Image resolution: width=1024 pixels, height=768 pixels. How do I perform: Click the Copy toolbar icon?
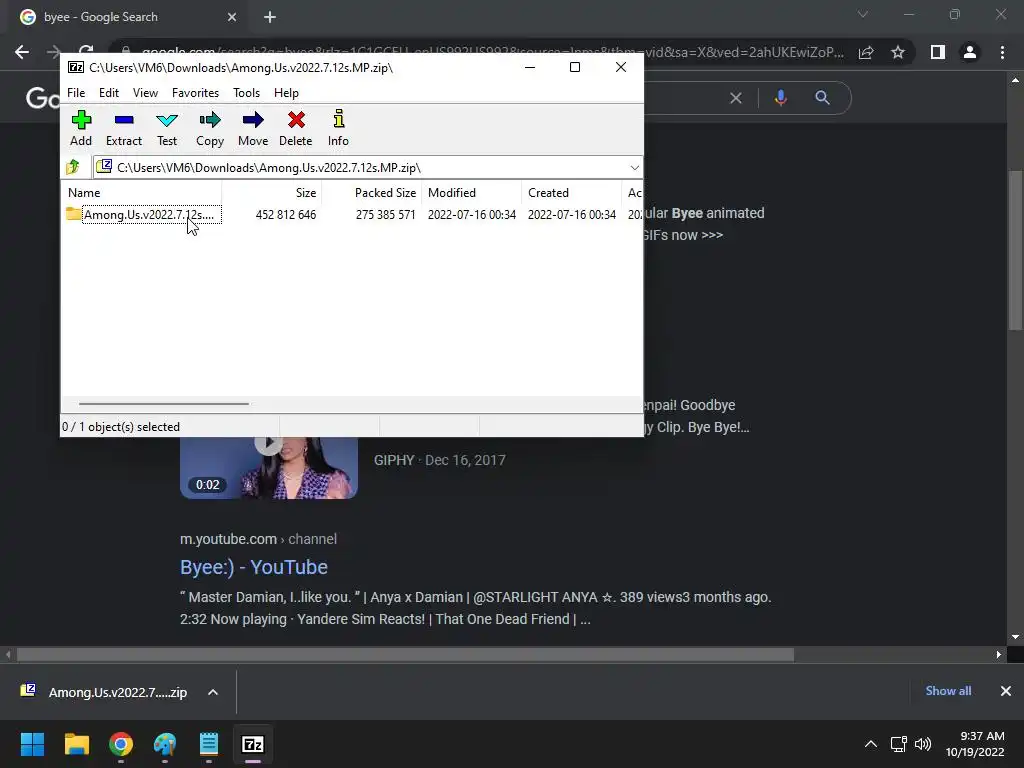coord(210,128)
